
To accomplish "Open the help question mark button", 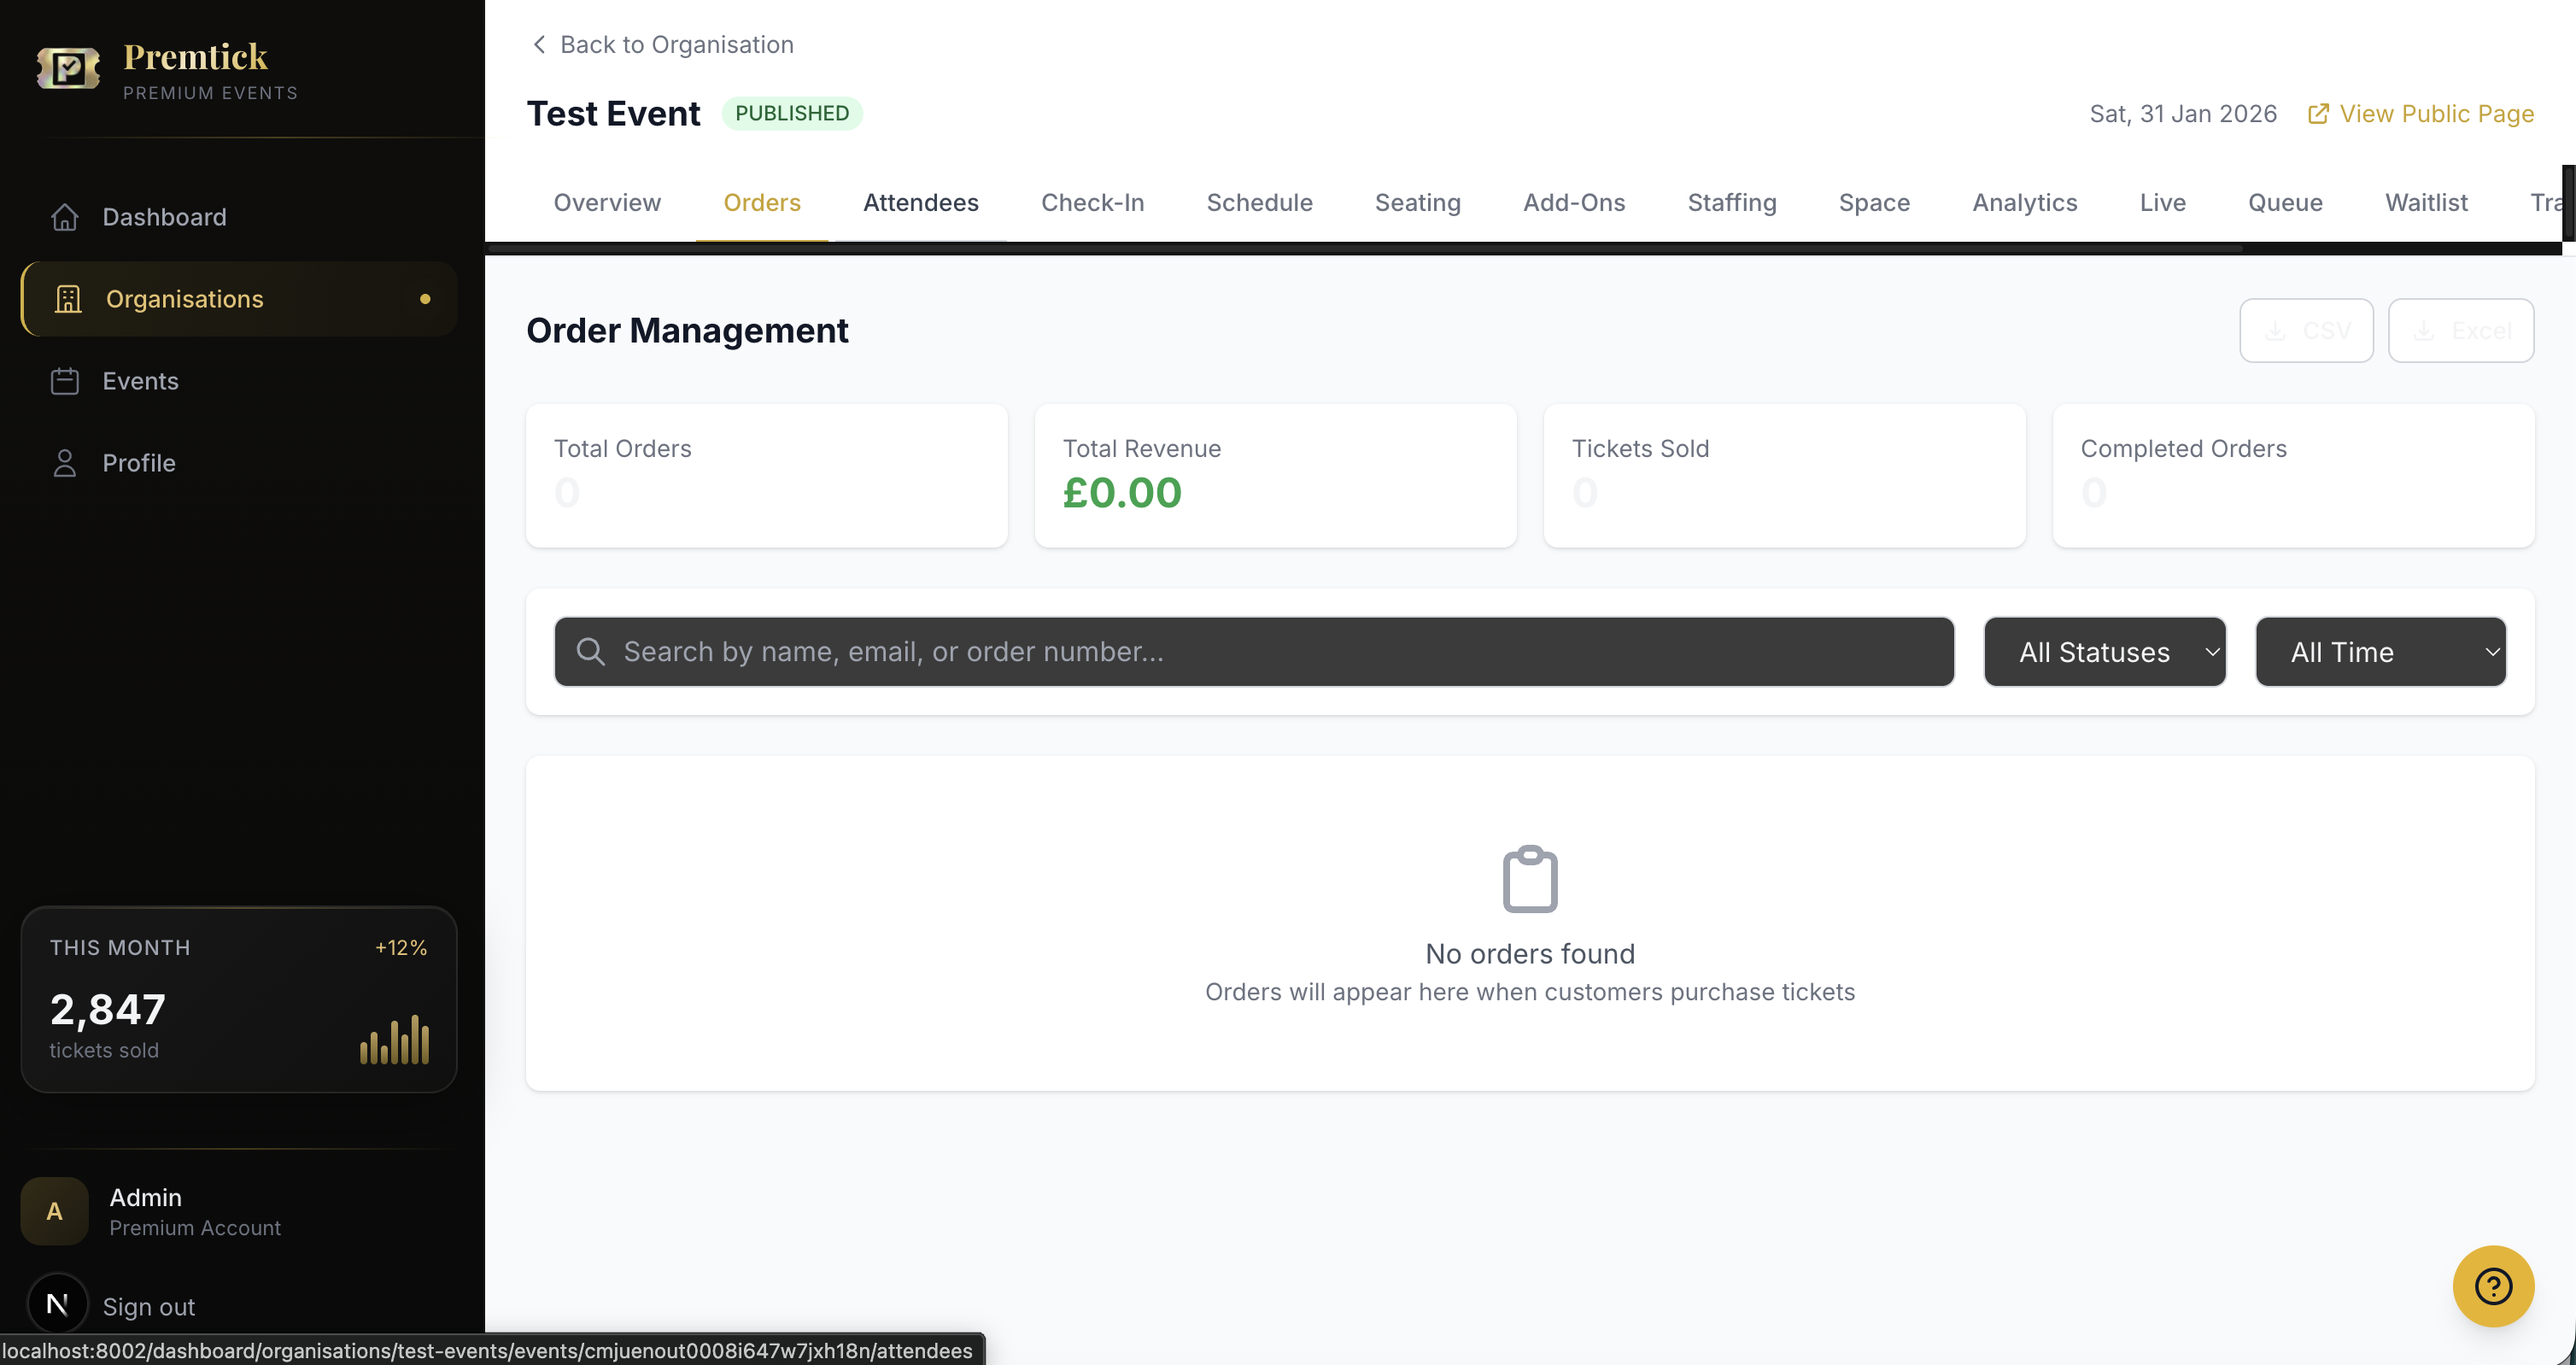I will click(x=2492, y=1286).
